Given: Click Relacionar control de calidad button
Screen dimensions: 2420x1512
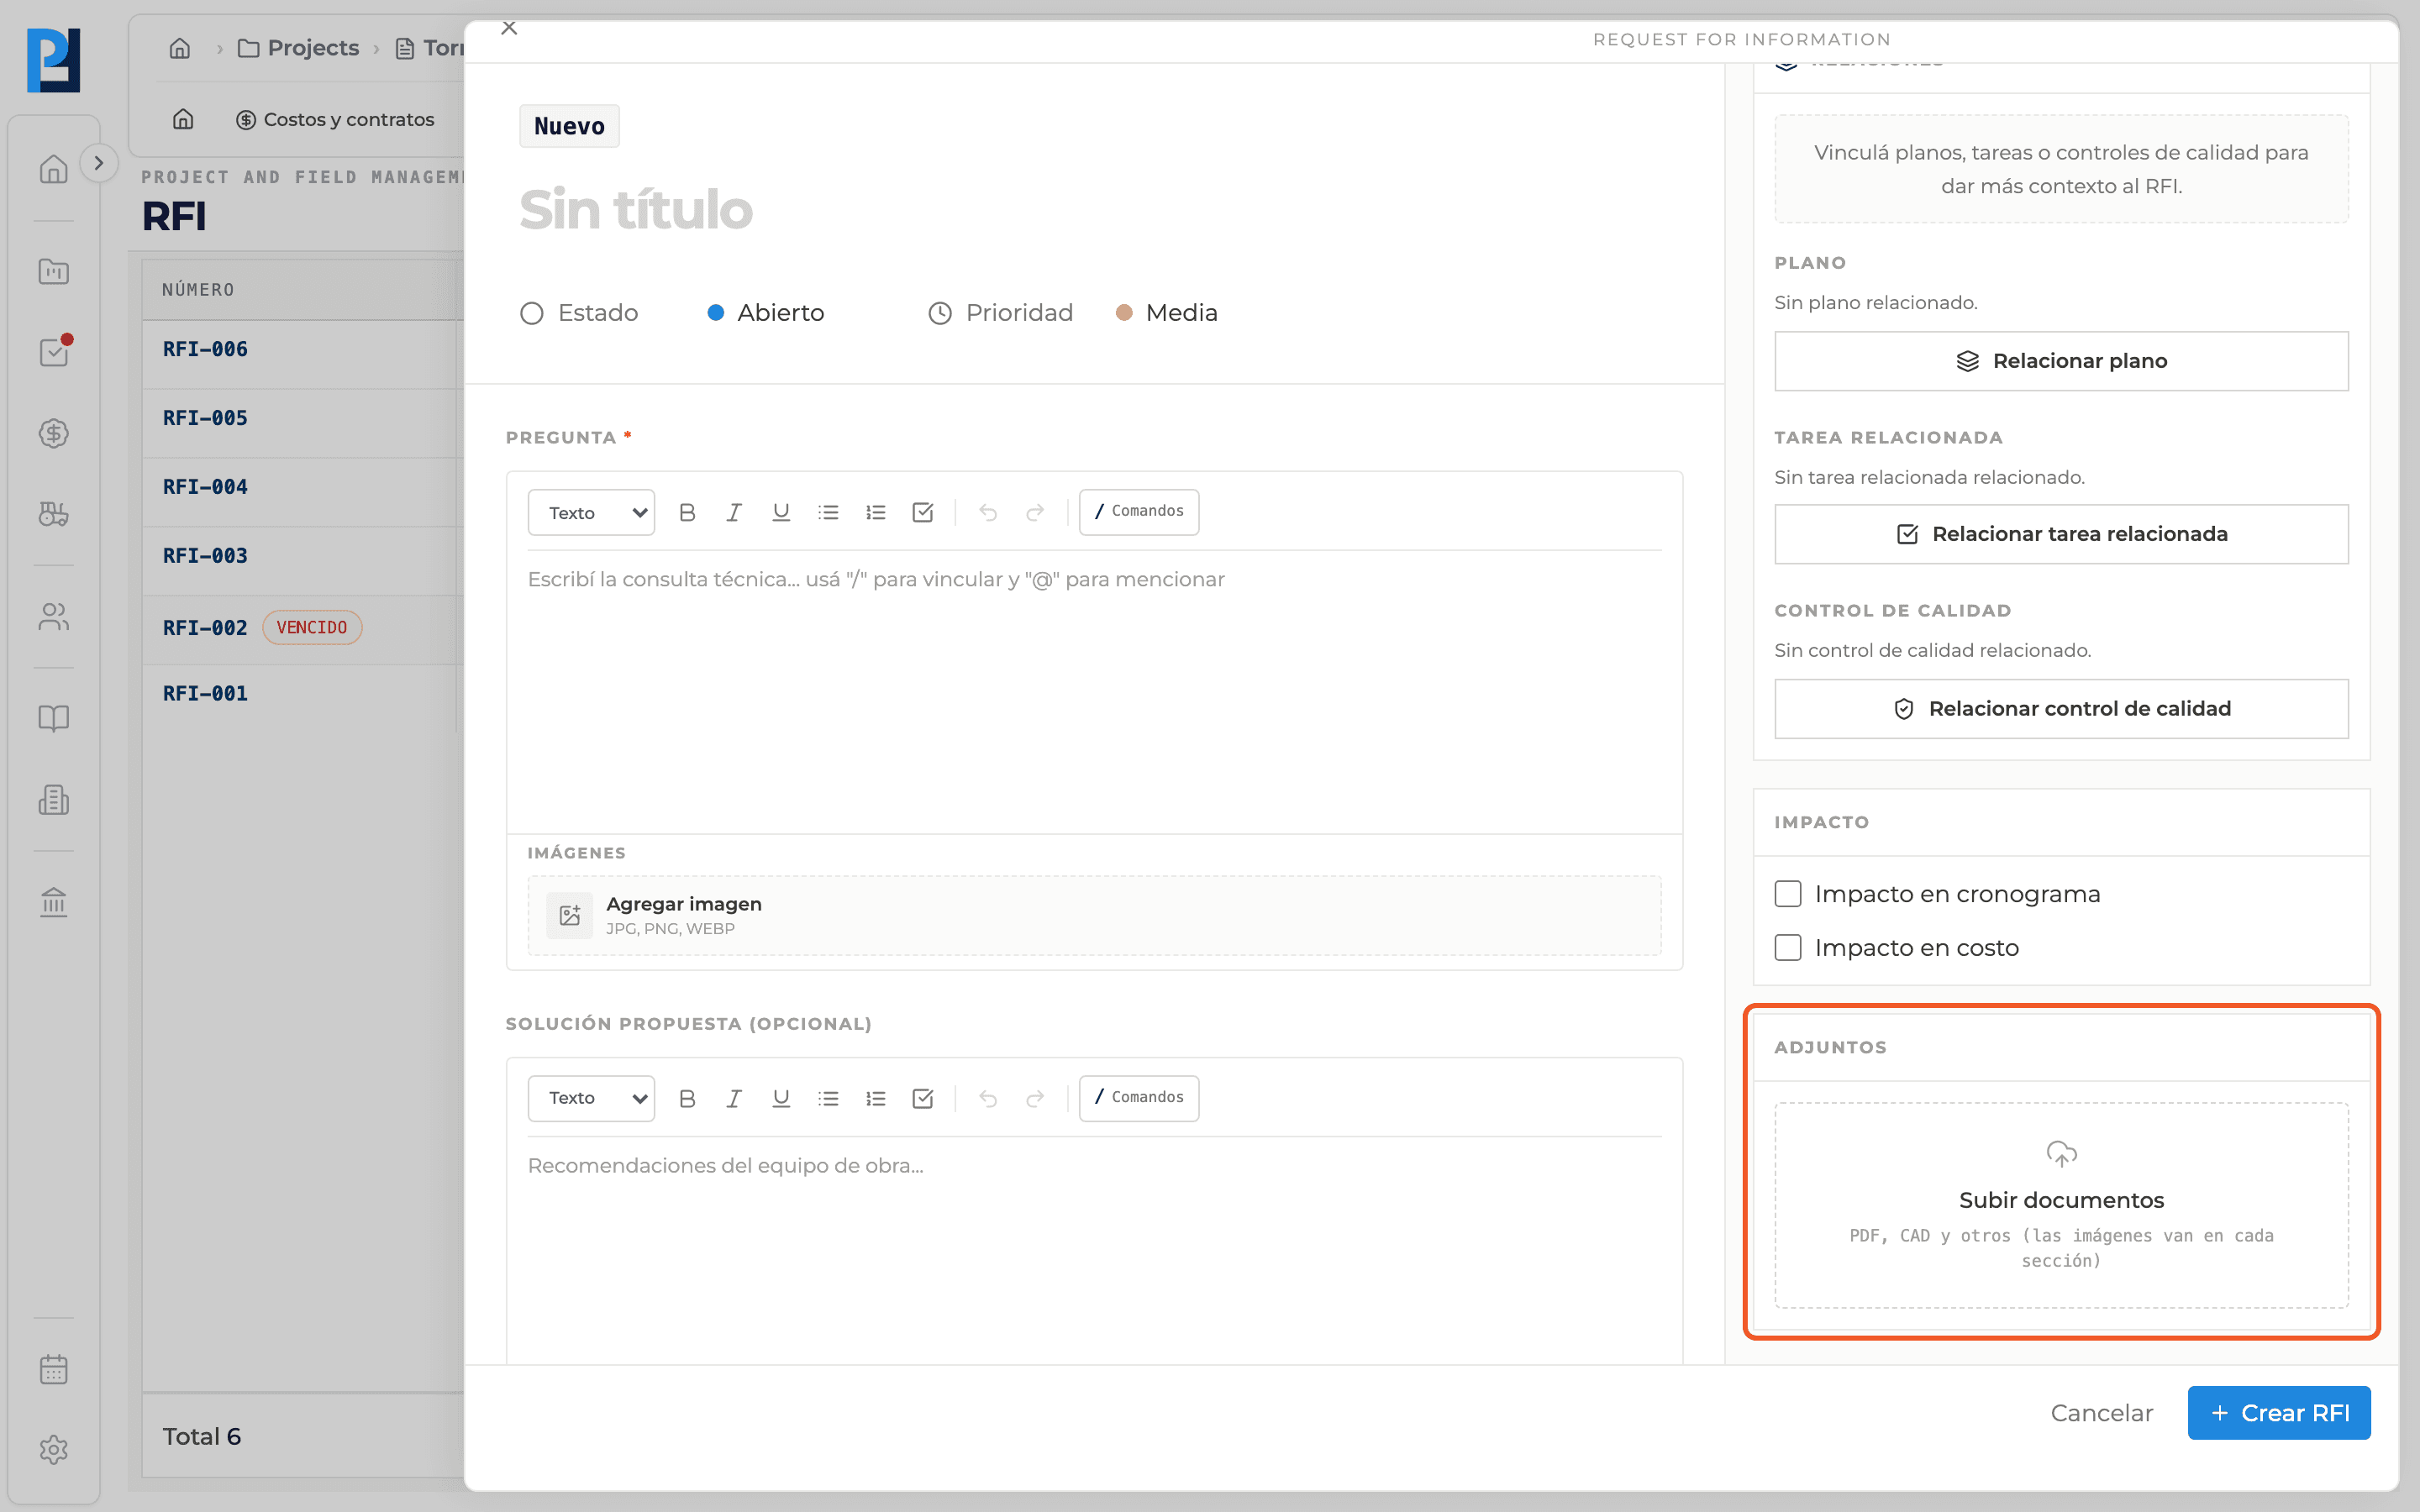Looking at the screenshot, I should pos(2061,709).
